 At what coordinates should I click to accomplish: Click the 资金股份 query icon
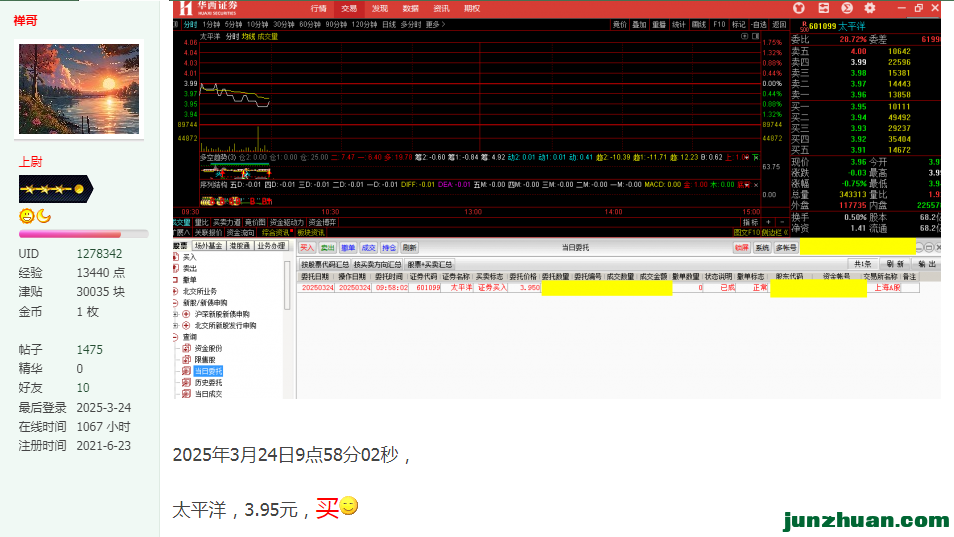[187, 348]
